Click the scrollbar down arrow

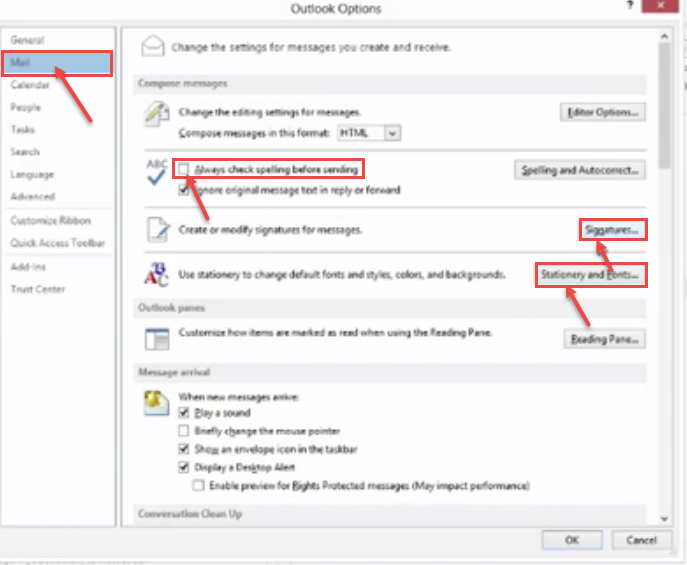tap(664, 519)
